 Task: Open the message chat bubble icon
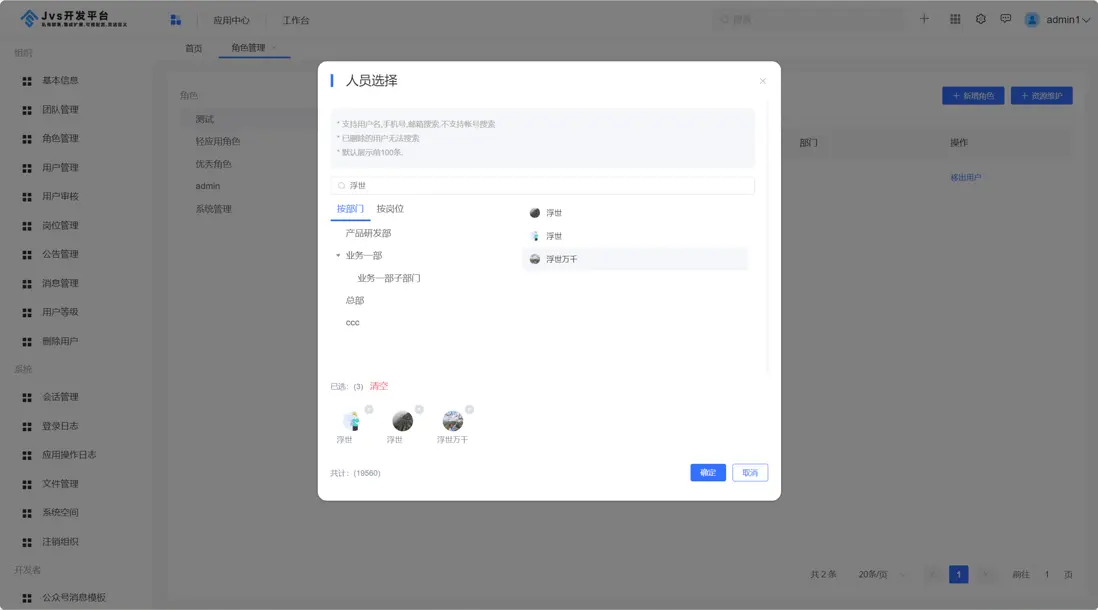(1005, 18)
